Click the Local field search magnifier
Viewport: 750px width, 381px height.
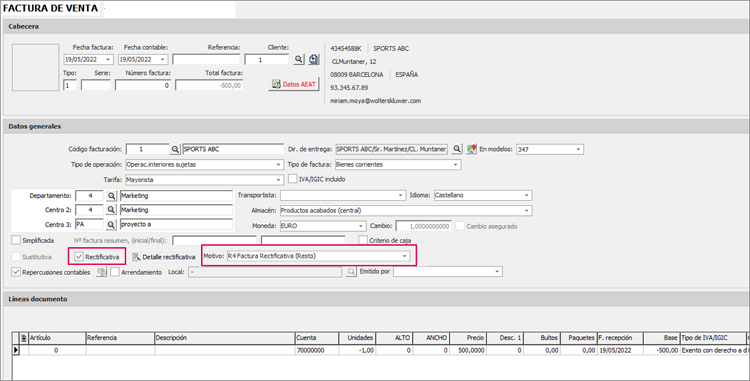pos(351,272)
